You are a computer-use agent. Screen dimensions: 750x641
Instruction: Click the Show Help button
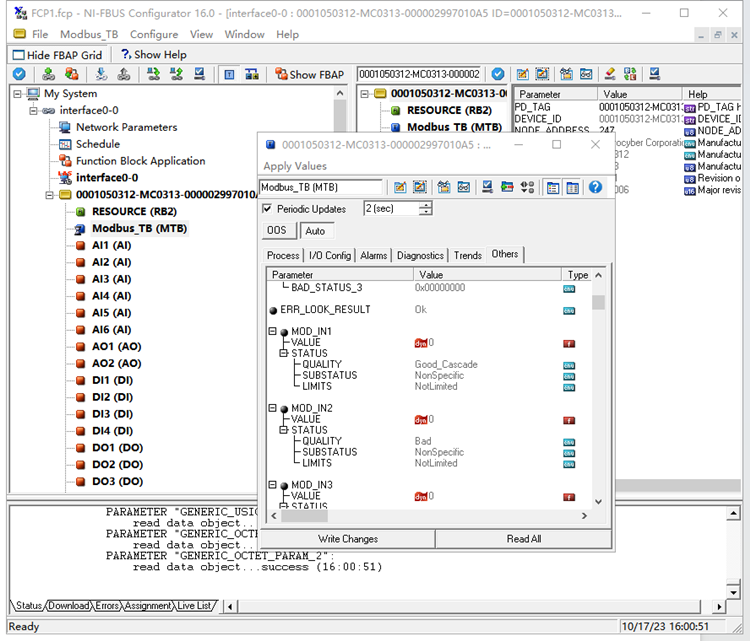154,55
